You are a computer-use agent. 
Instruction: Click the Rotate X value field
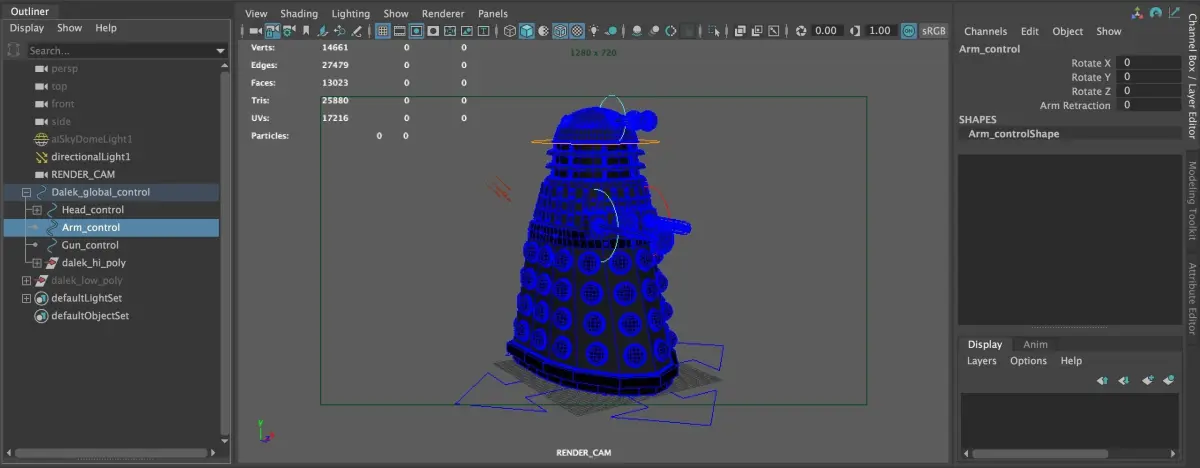click(x=1149, y=63)
